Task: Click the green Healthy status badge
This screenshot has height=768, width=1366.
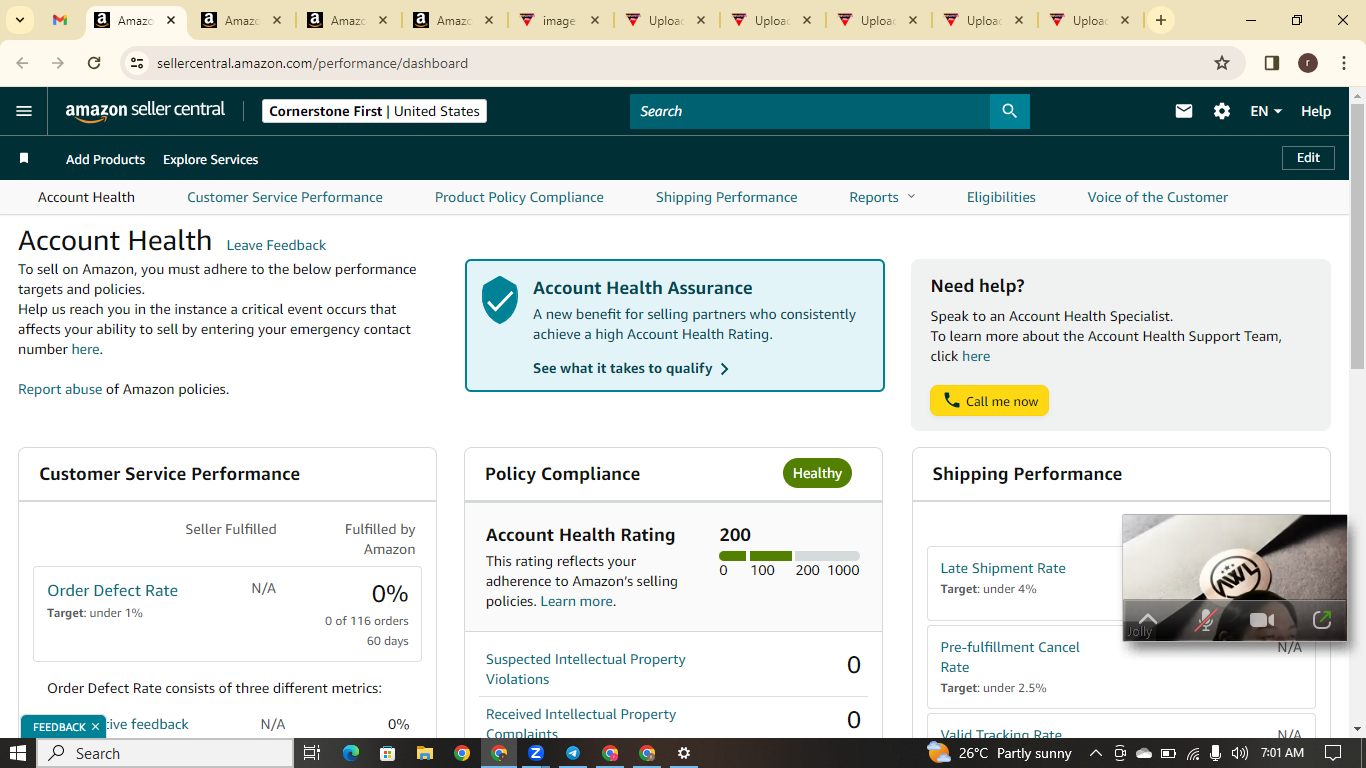Action: tap(817, 473)
